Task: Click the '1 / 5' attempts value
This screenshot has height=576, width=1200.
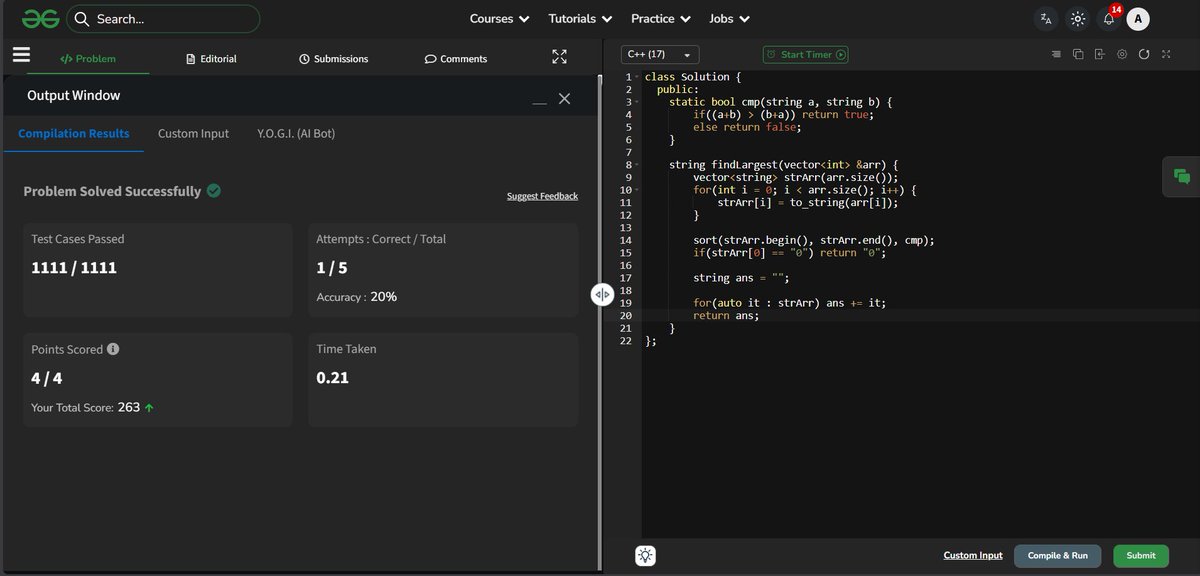Action: (x=333, y=268)
